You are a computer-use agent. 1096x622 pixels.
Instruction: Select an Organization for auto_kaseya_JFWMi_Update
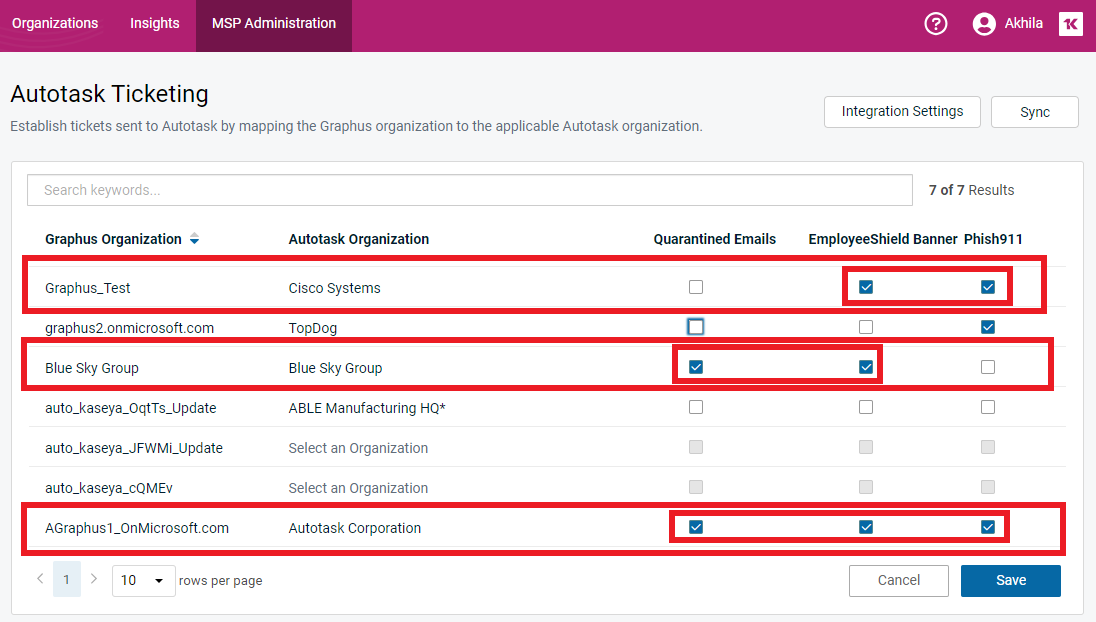(x=358, y=448)
